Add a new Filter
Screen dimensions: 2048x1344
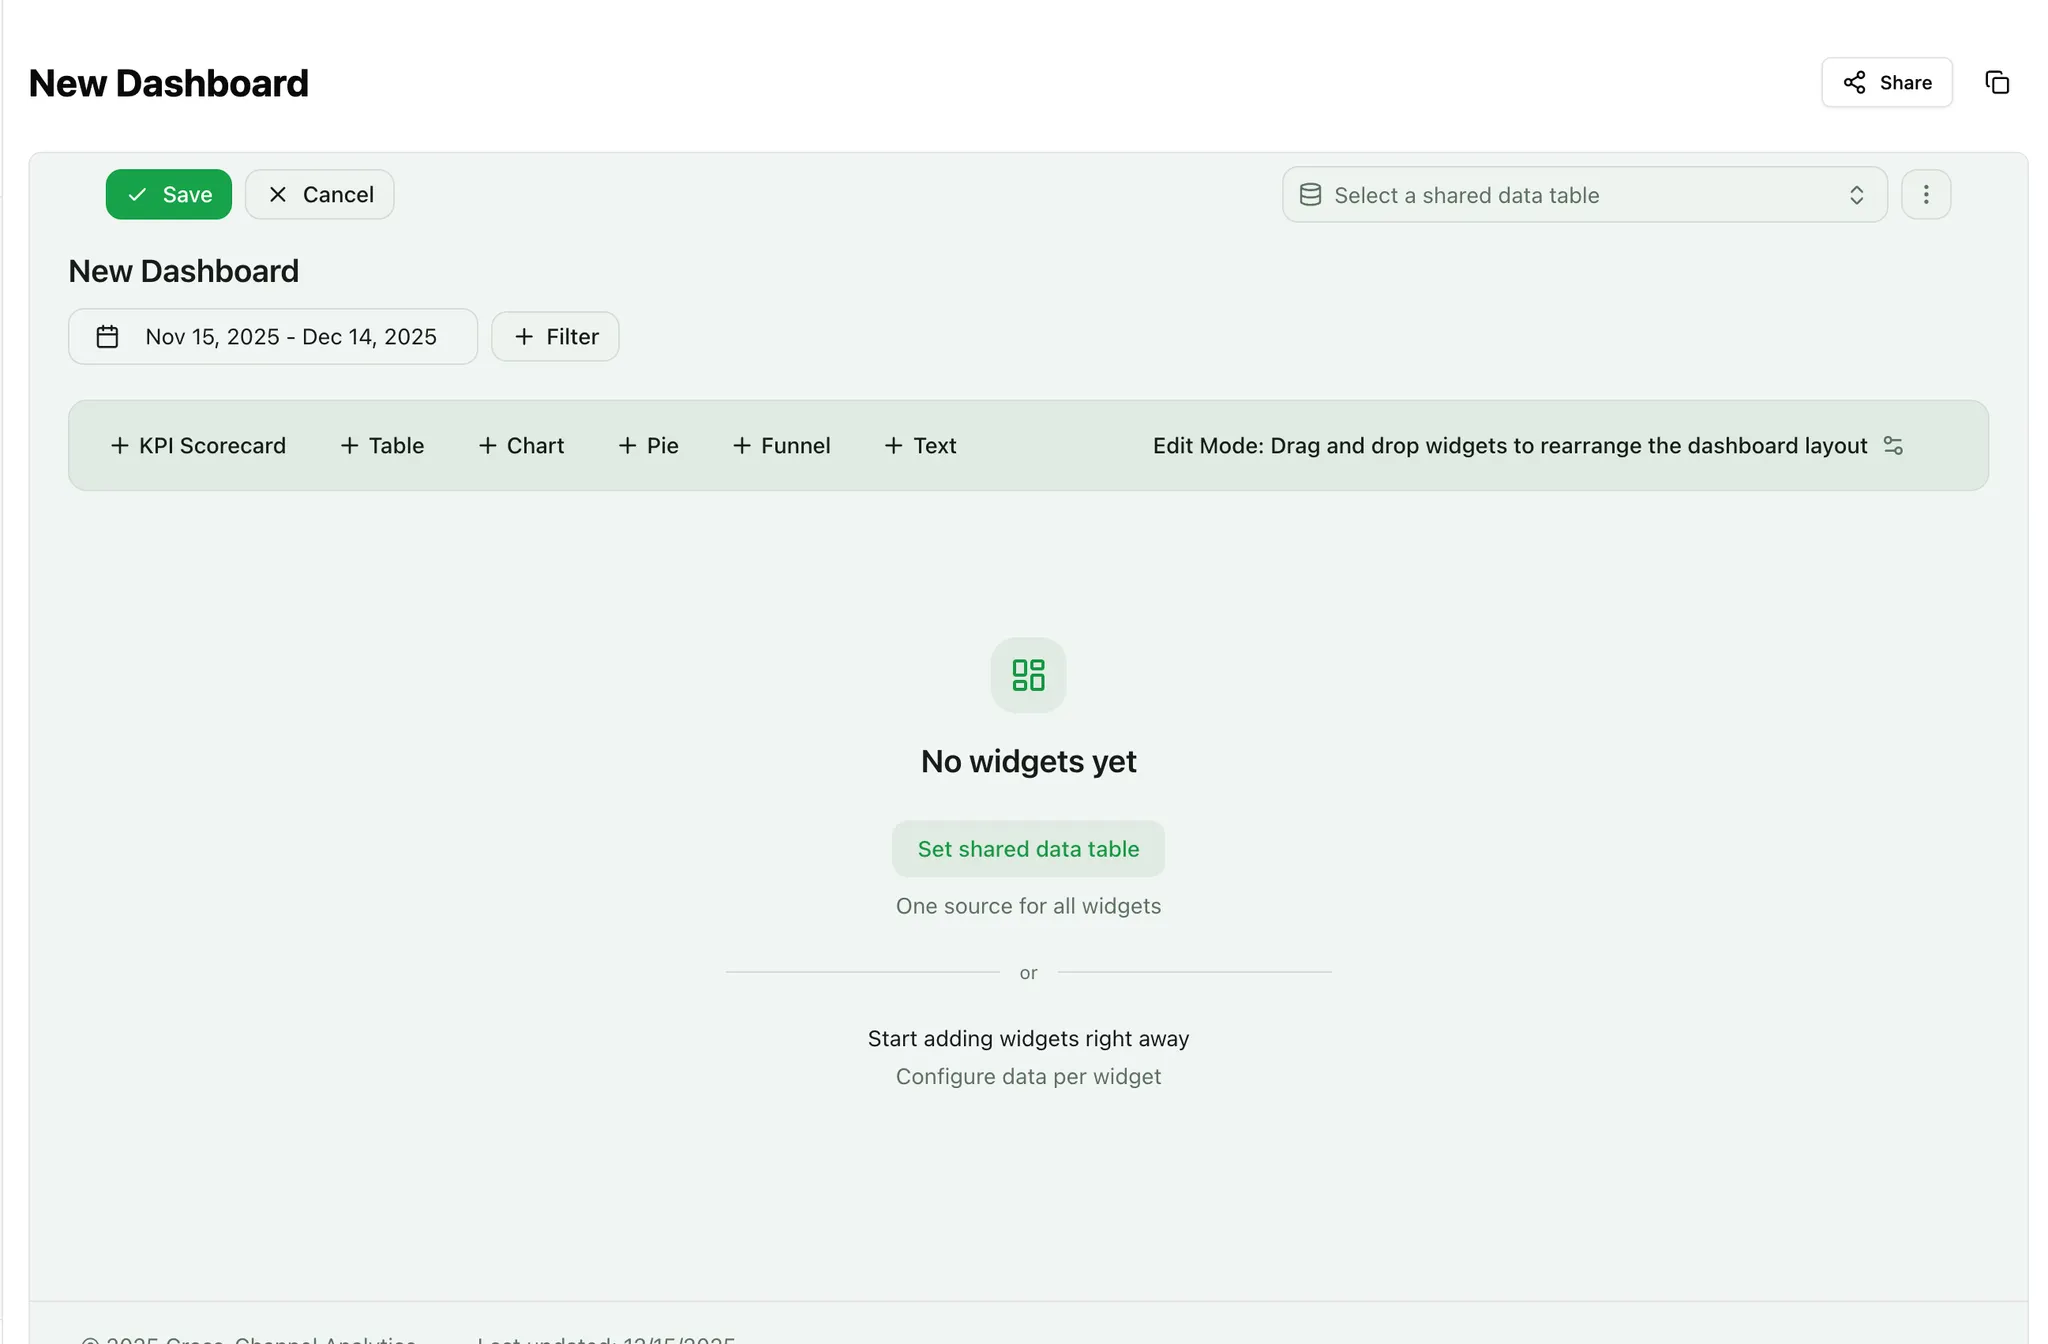[555, 337]
